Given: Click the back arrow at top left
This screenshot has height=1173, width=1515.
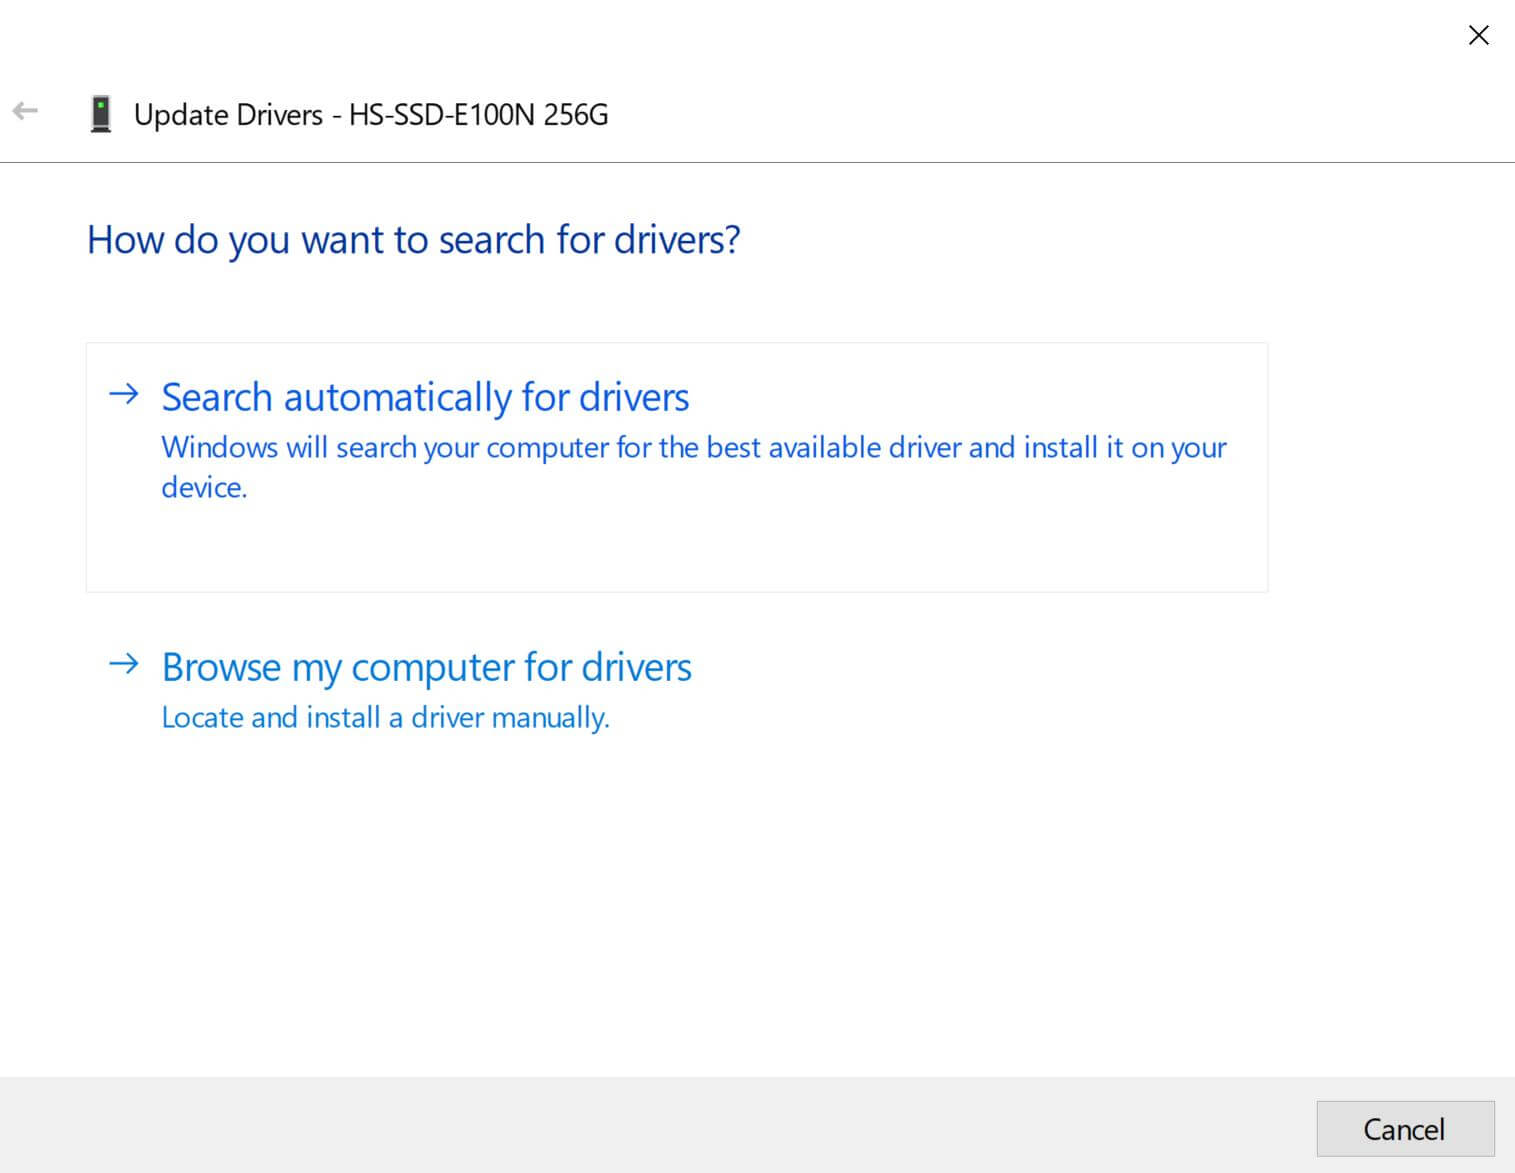Looking at the screenshot, I should point(25,111).
